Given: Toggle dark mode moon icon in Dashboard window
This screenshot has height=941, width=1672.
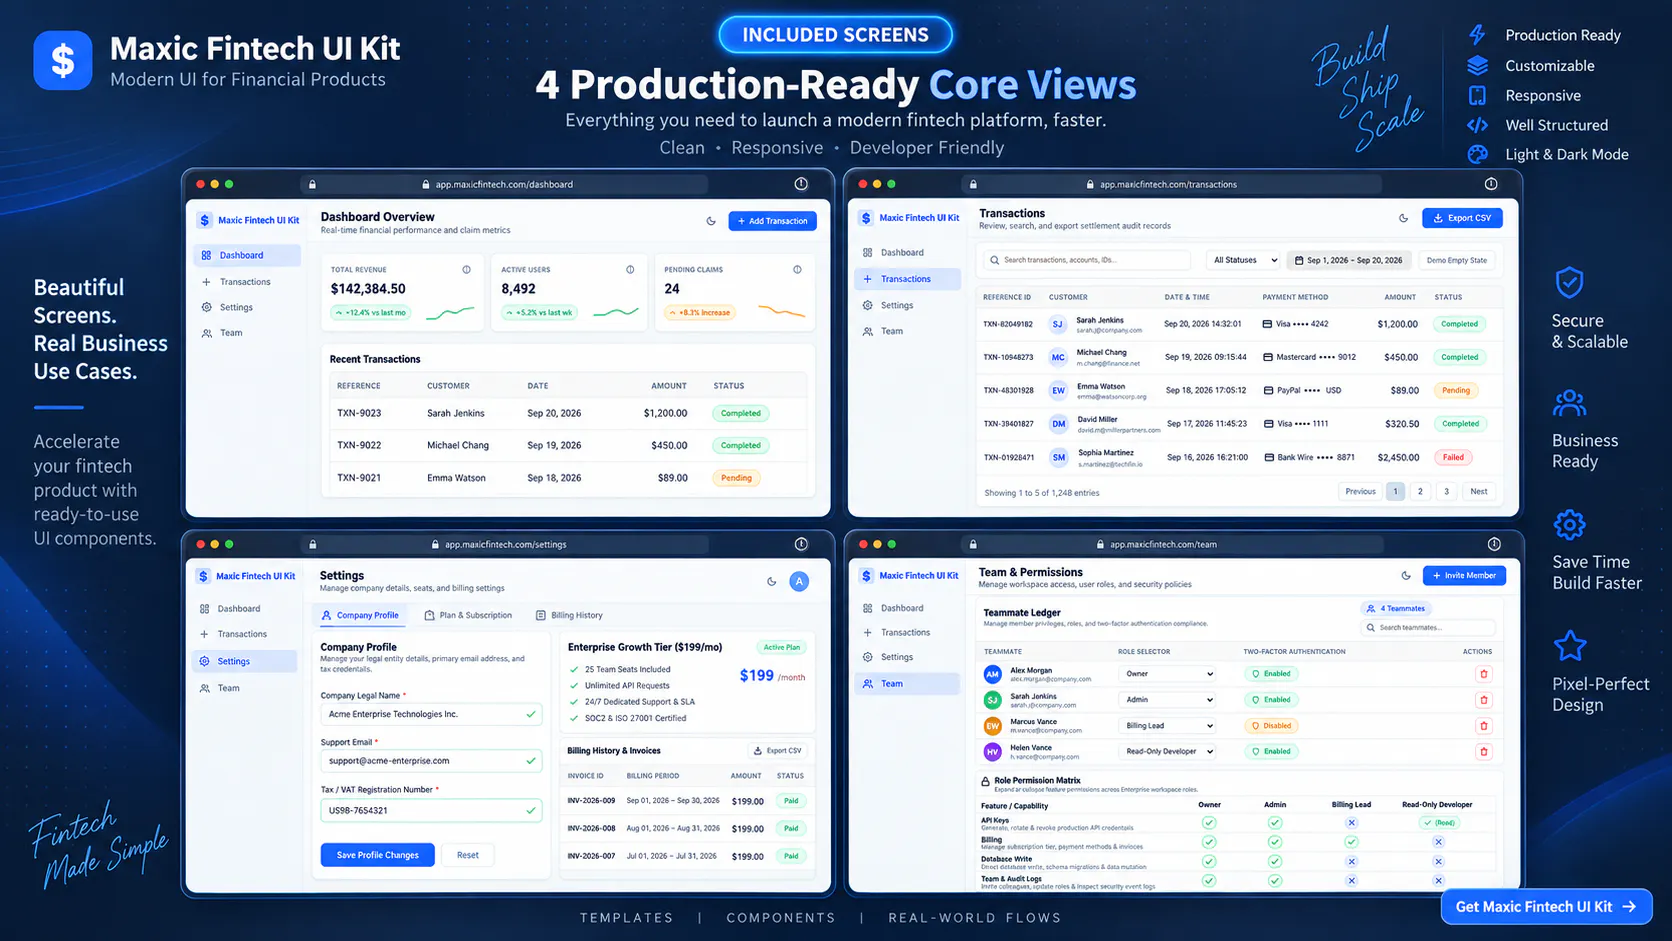Looking at the screenshot, I should (711, 221).
